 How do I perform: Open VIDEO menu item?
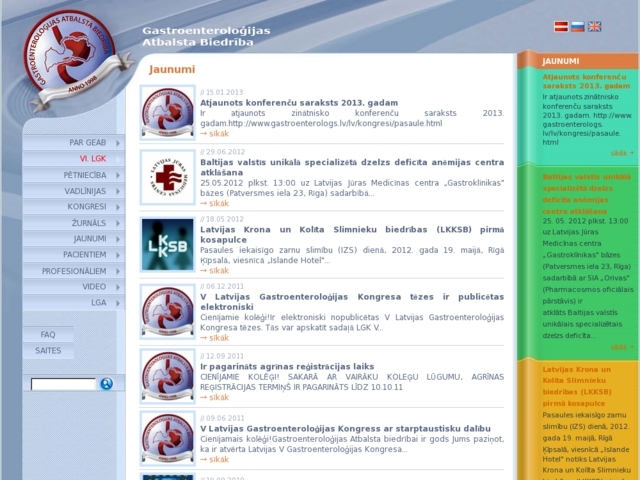74,287
